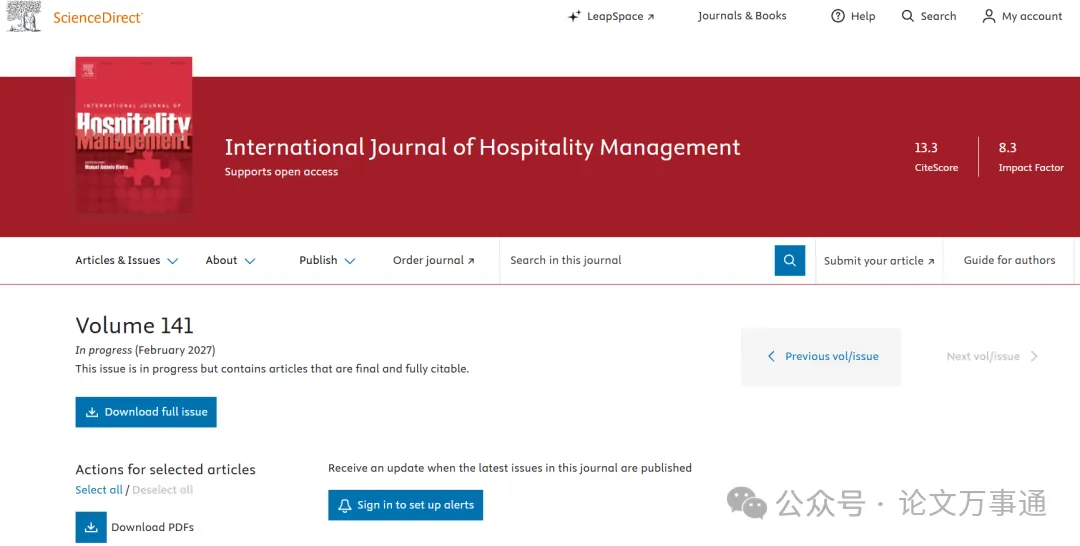Expand the About menu
This screenshot has height=546, width=1080.
(231, 260)
